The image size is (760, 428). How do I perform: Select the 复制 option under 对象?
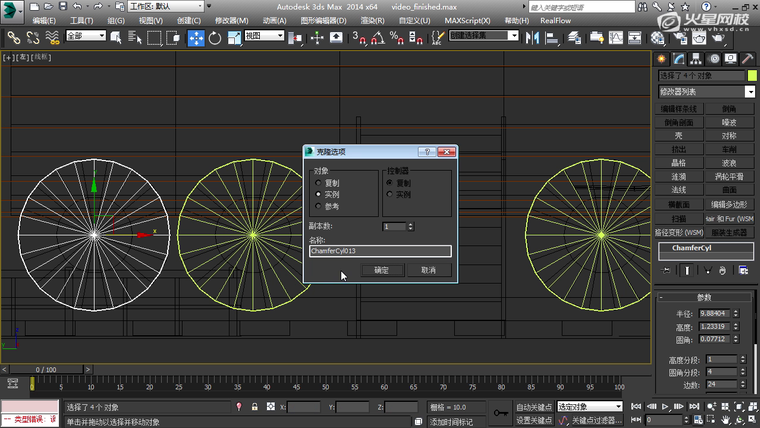click(319, 183)
